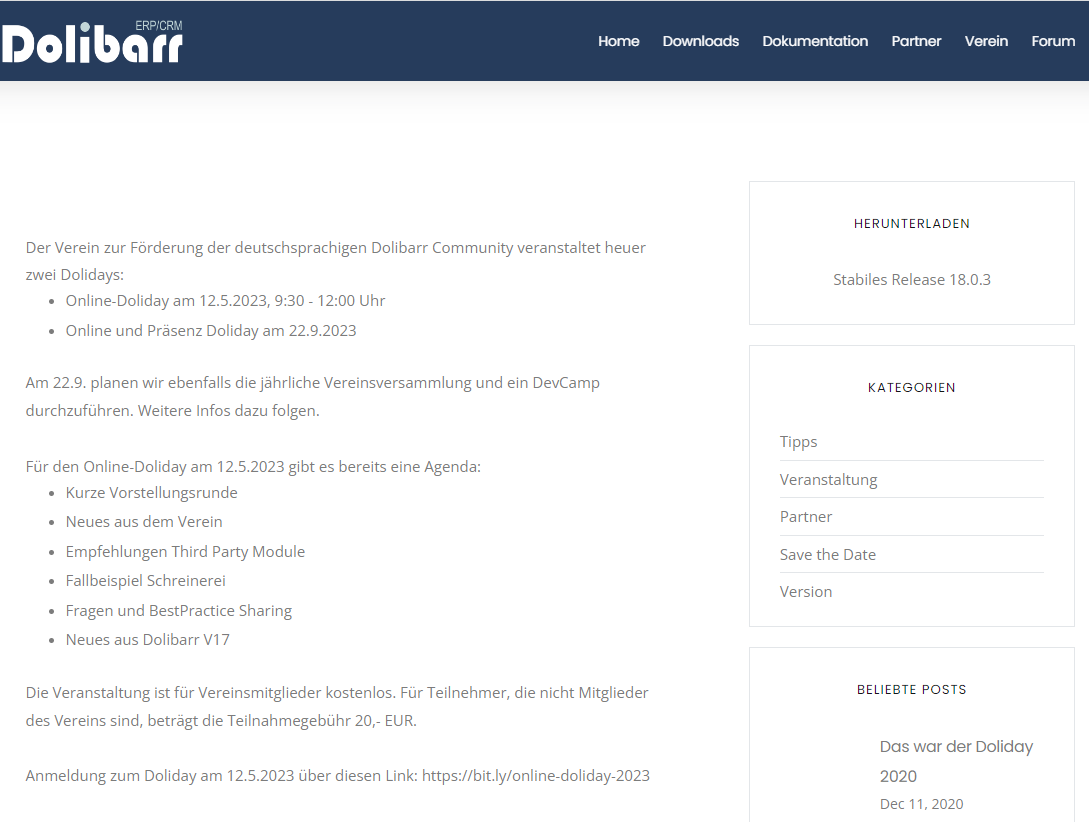This screenshot has height=822, width=1089.
Task: Click the Stabiles Release 18.0.3 link
Action: (x=911, y=279)
